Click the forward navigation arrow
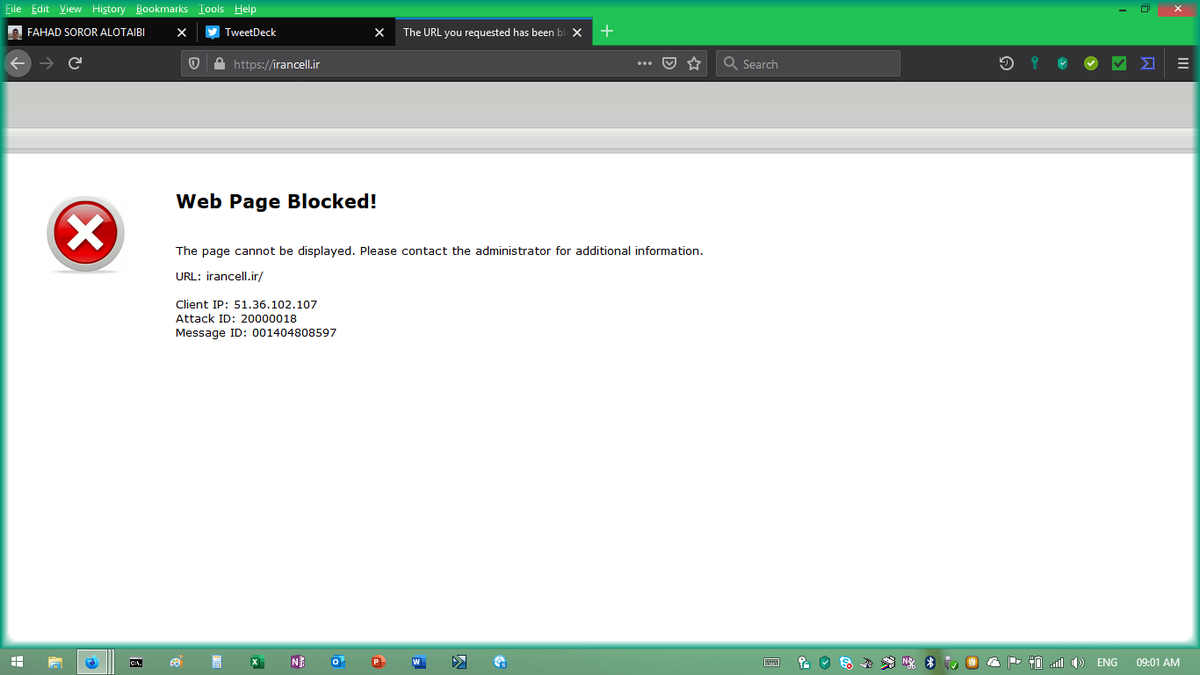Screen dimensions: 1200x675 (x=46, y=64)
